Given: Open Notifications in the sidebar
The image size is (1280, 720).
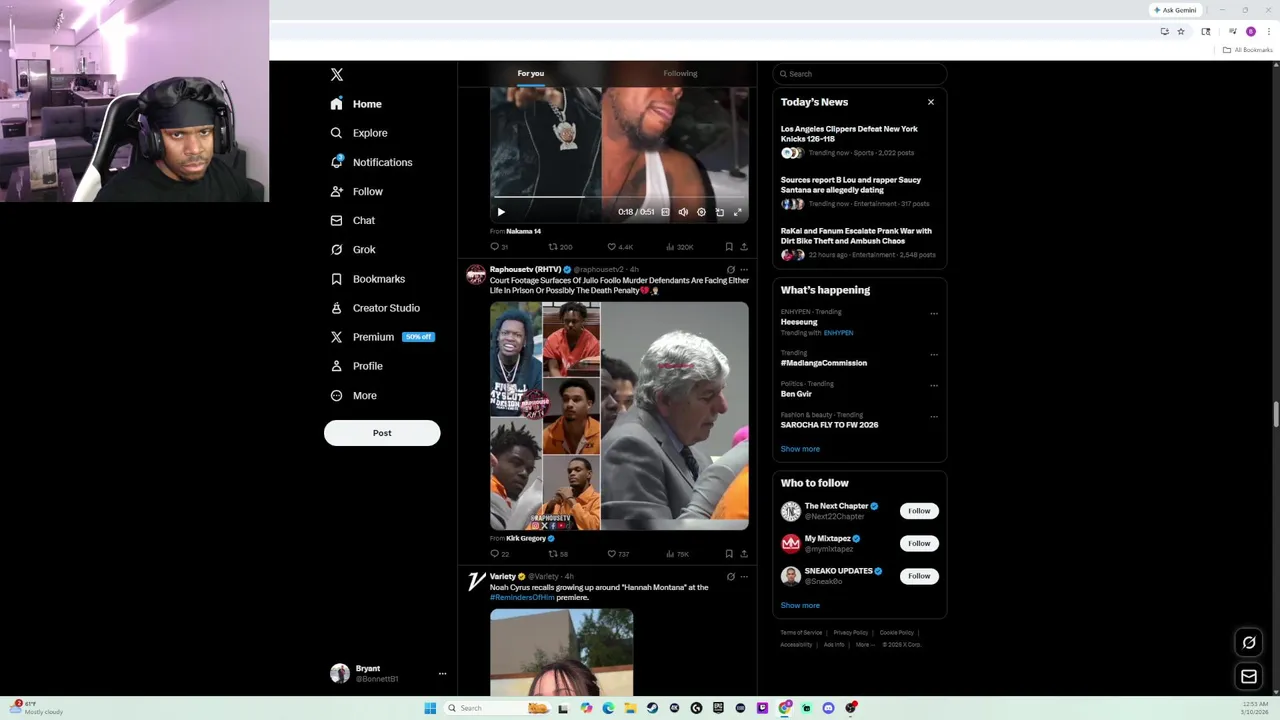Looking at the screenshot, I should coord(371,162).
